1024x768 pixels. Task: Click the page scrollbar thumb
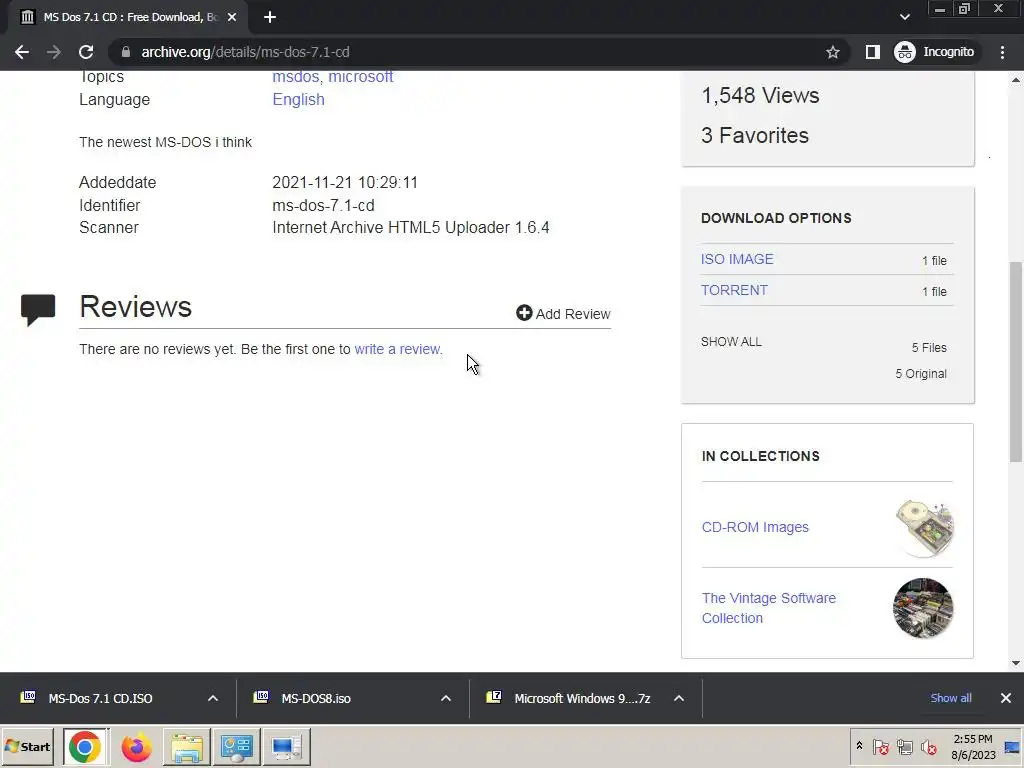[1016, 362]
